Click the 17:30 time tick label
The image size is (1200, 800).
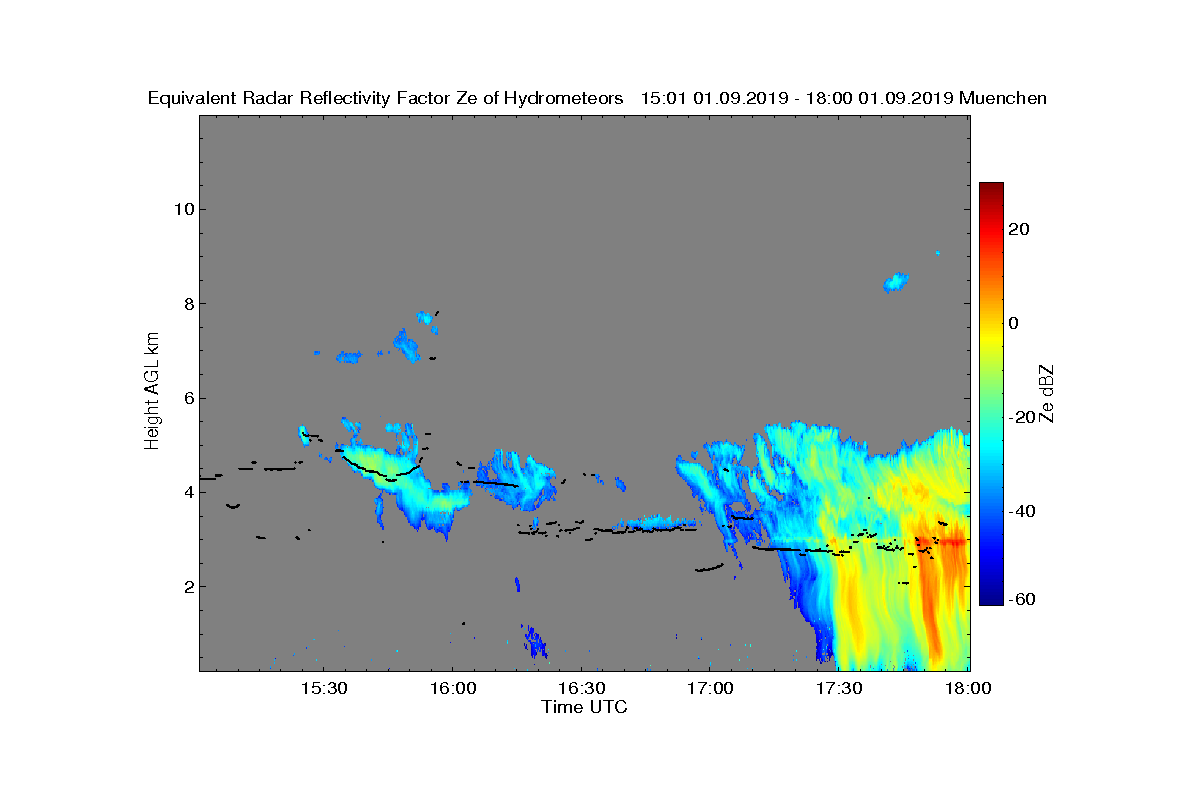coord(840,688)
